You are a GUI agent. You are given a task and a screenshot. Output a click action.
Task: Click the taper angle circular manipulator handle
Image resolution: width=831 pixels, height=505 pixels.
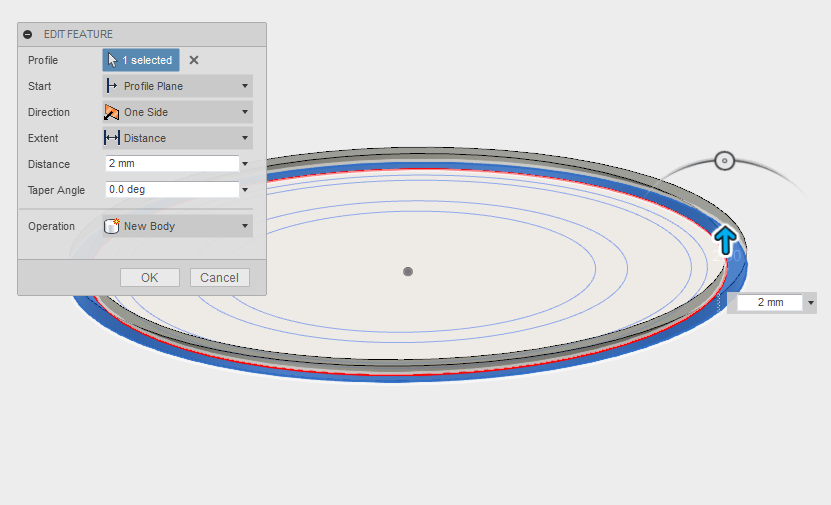pyautogui.click(x=724, y=161)
